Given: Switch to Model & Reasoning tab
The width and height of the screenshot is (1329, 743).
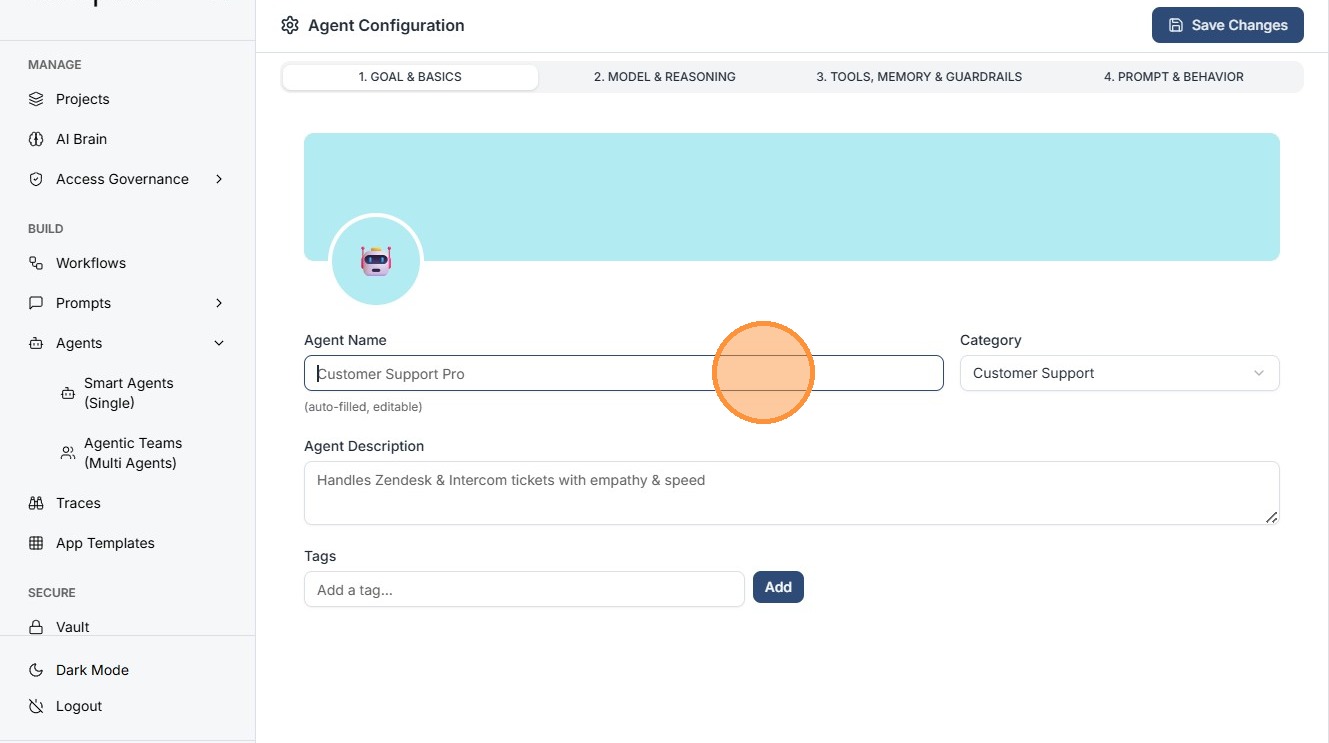Looking at the screenshot, I should (x=664, y=77).
